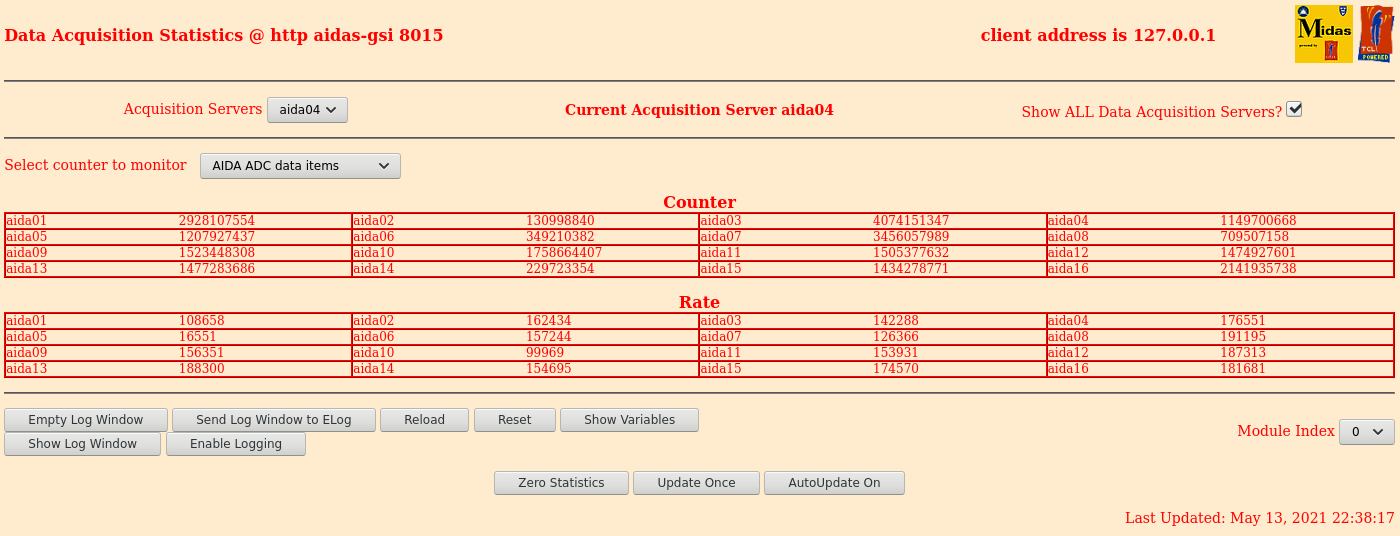Click the Zero Statistics button
Viewport: 1400px width, 536px height.
[x=561, y=483]
